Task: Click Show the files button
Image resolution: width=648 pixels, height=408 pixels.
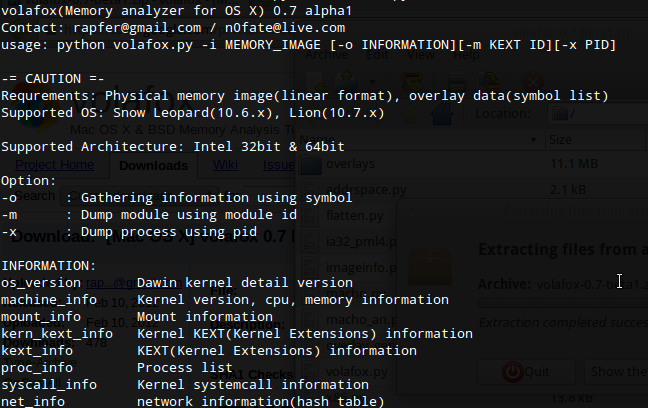Action: pos(617,372)
